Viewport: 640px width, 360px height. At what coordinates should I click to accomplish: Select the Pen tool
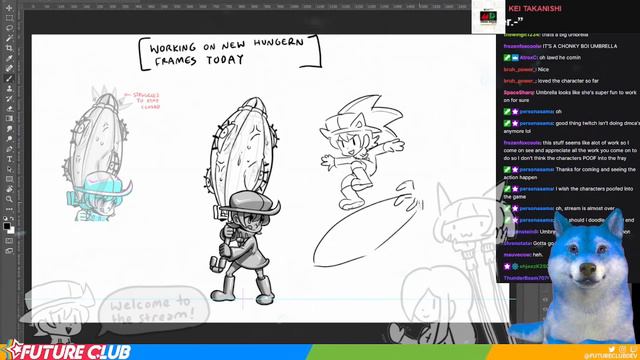pos(9,149)
